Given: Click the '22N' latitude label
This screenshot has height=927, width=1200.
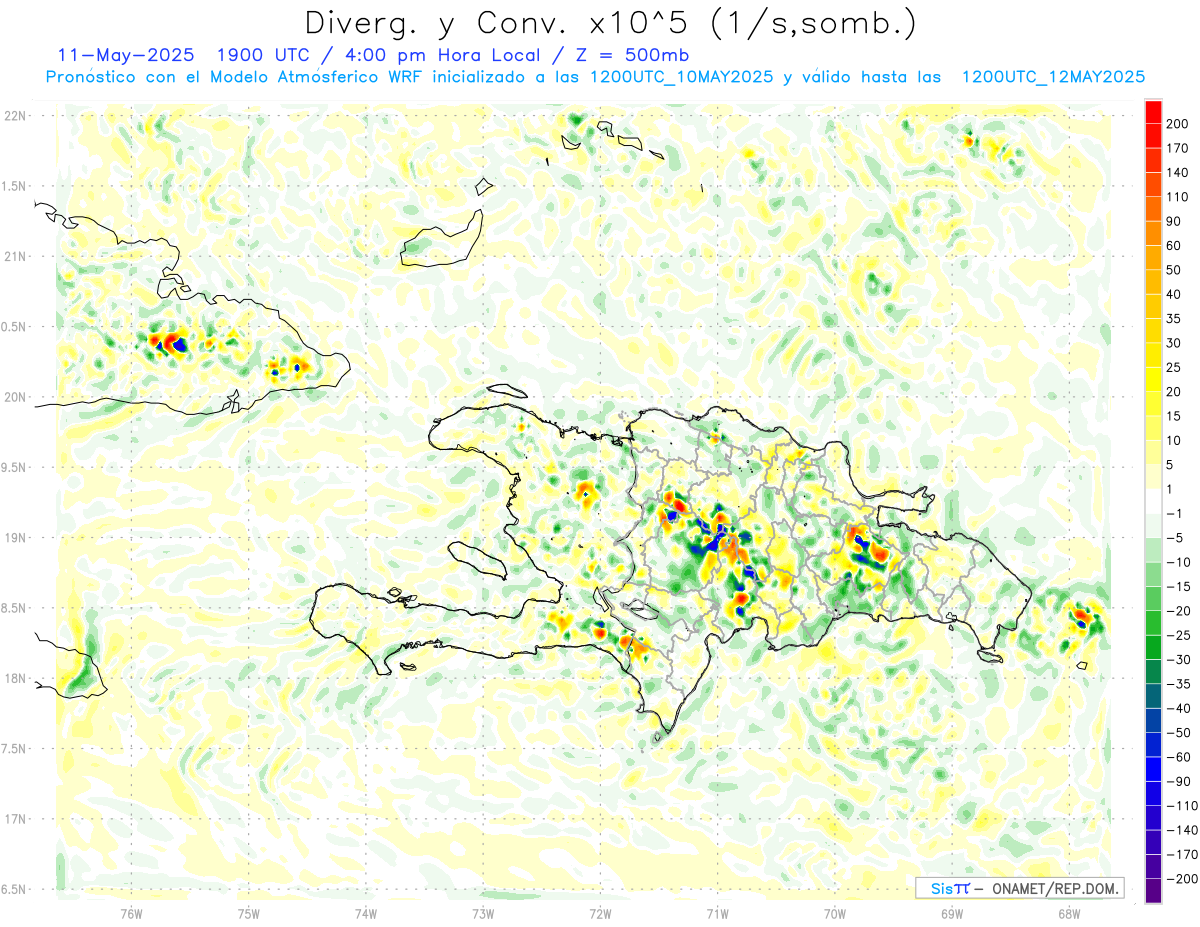Looking at the screenshot, I should pos(16,116).
